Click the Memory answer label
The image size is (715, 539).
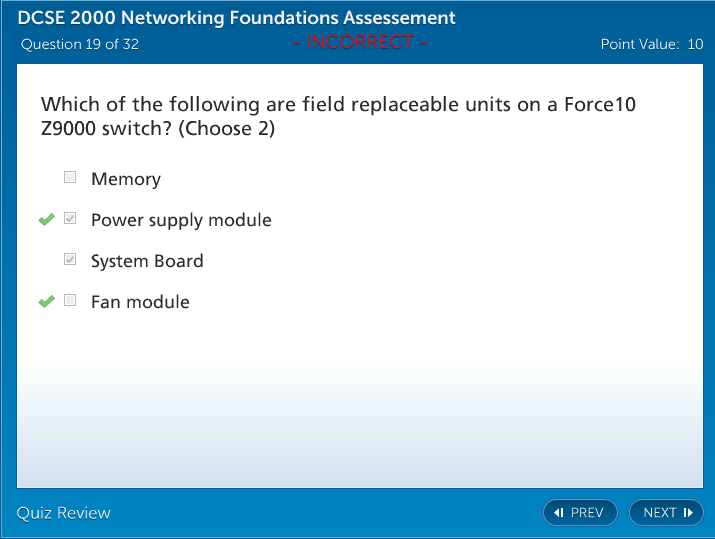point(126,179)
